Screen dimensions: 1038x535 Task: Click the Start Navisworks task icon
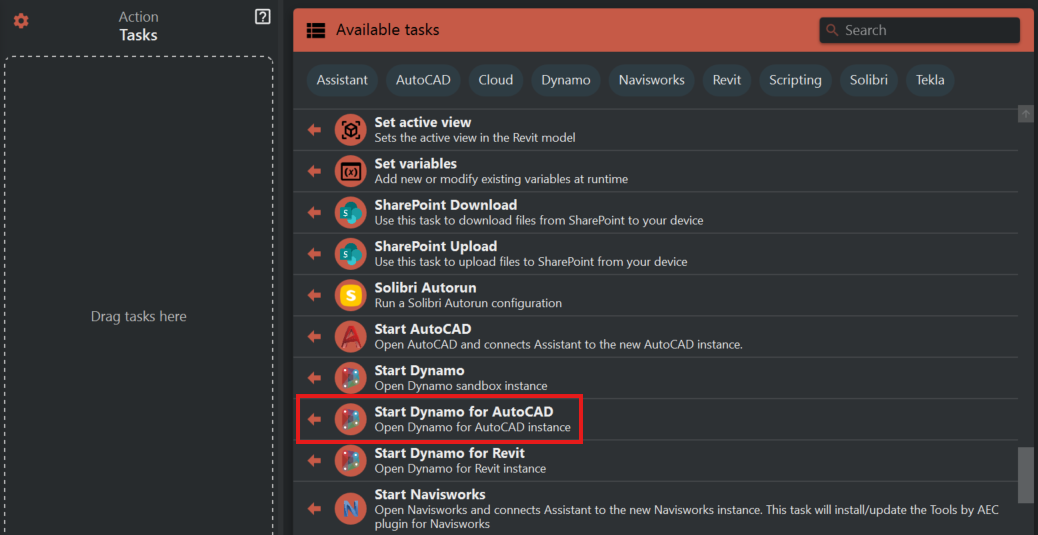coord(351,509)
